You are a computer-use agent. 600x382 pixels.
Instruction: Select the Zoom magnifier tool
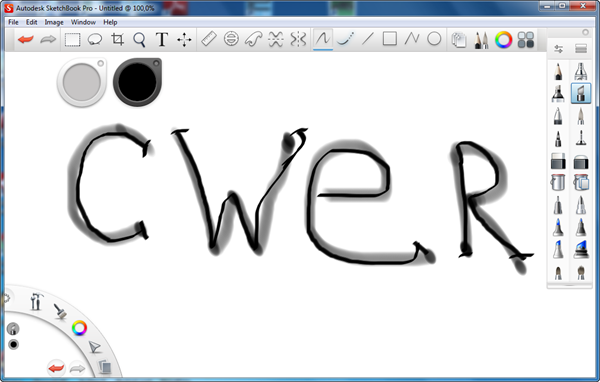coord(139,39)
